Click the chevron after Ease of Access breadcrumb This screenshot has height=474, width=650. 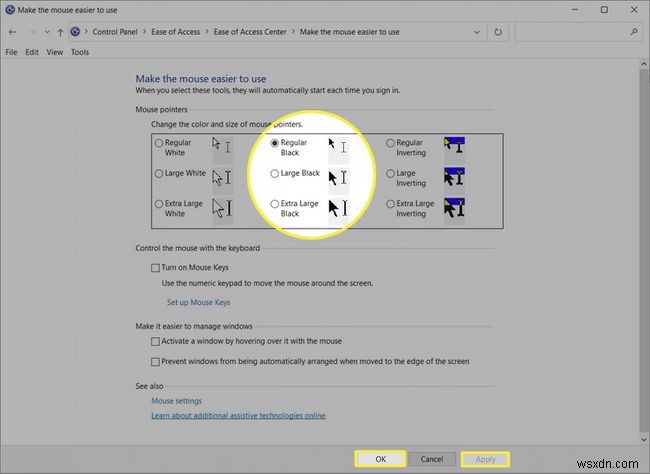[207, 32]
